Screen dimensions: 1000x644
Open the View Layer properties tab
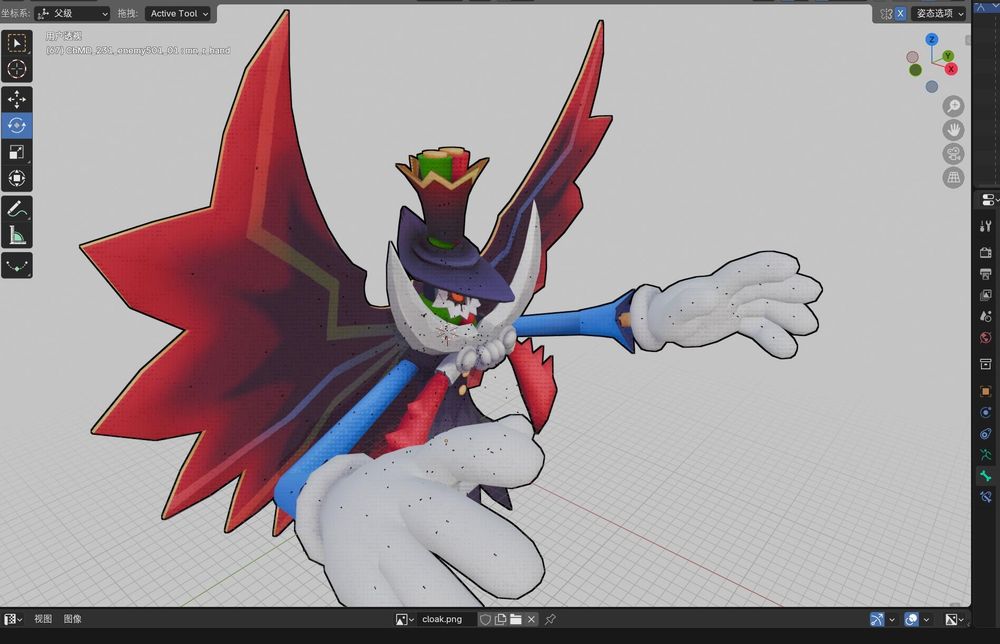tap(985, 295)
